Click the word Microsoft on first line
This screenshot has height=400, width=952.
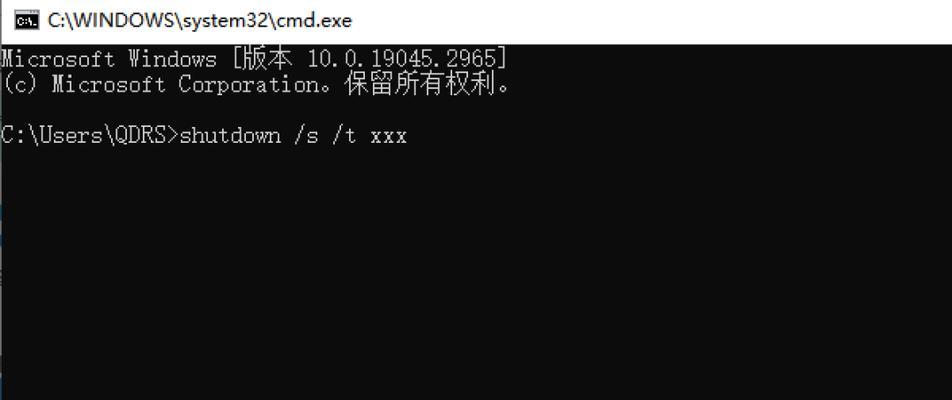click(58, 59)
